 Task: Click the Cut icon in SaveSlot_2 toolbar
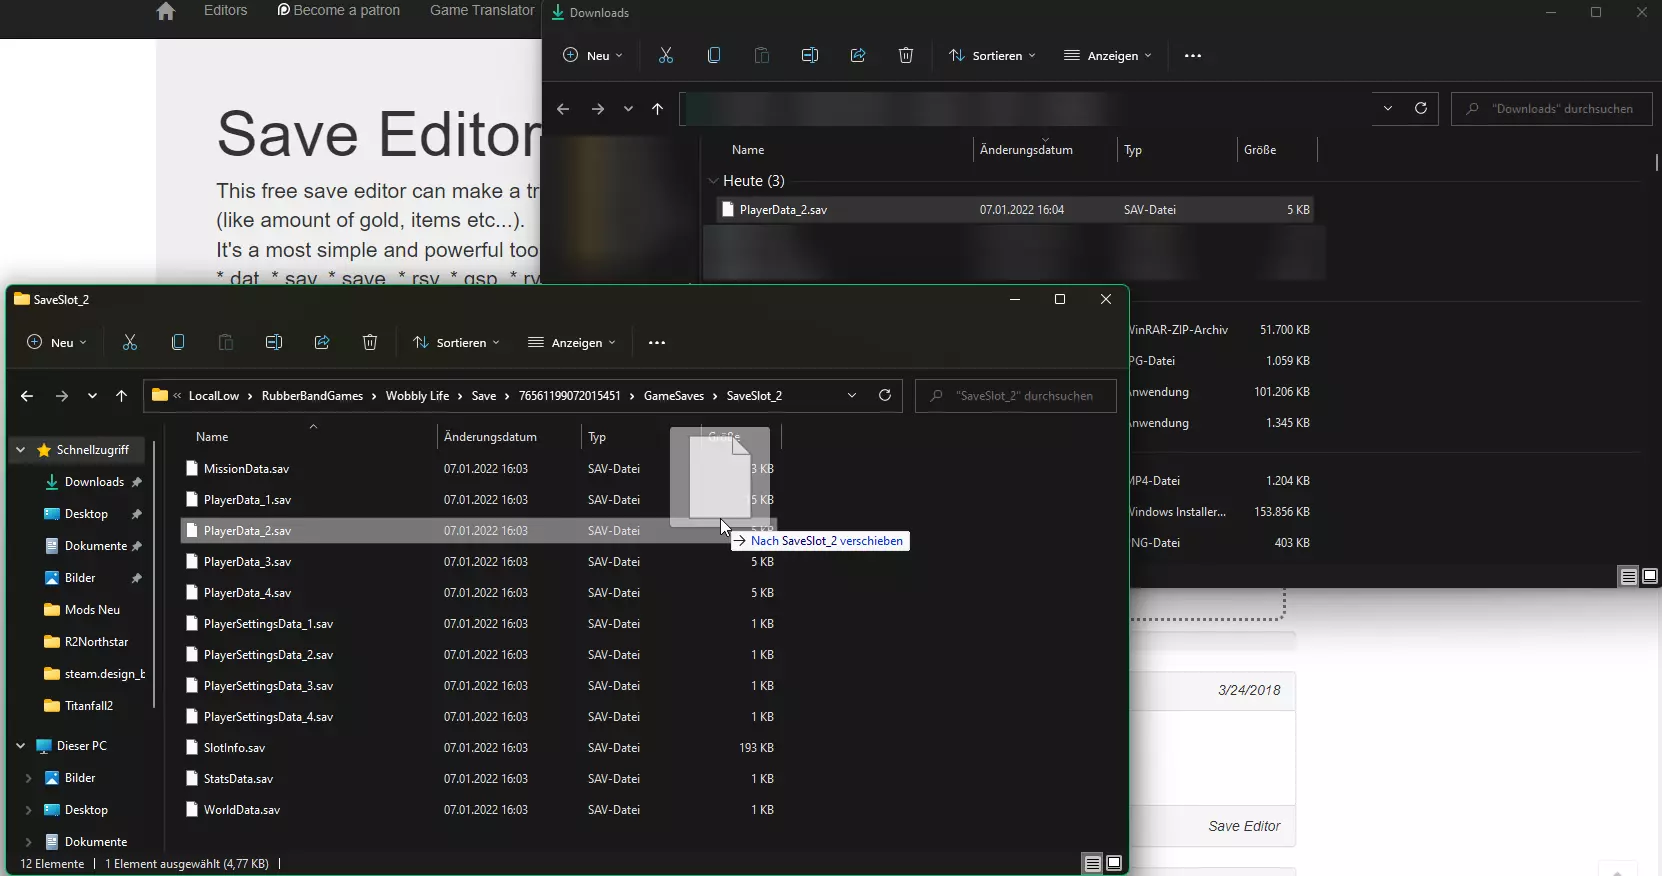(x=130, y=342)
